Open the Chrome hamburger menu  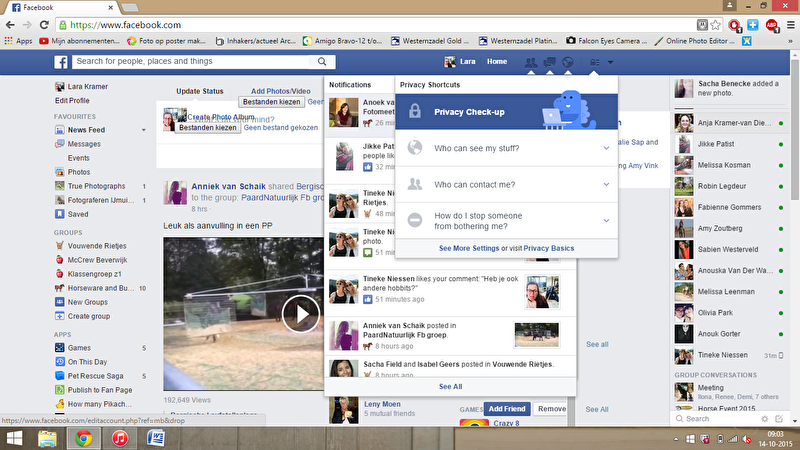click(x=789, y=23)
